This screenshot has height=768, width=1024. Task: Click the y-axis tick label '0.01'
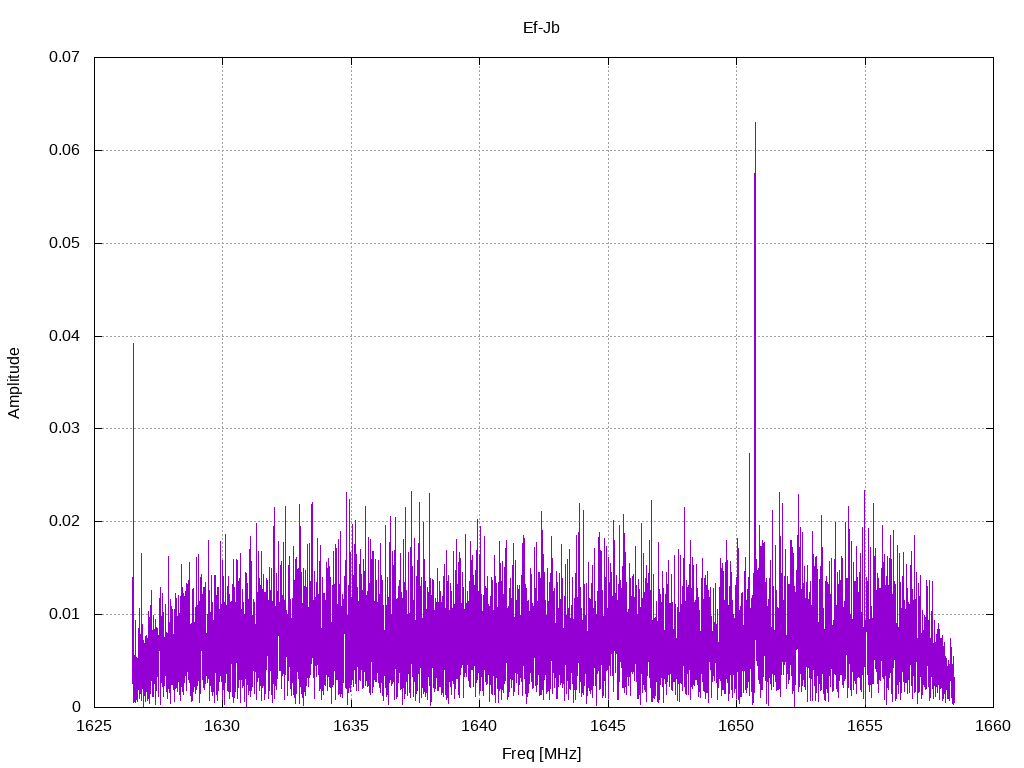point(64,615)
